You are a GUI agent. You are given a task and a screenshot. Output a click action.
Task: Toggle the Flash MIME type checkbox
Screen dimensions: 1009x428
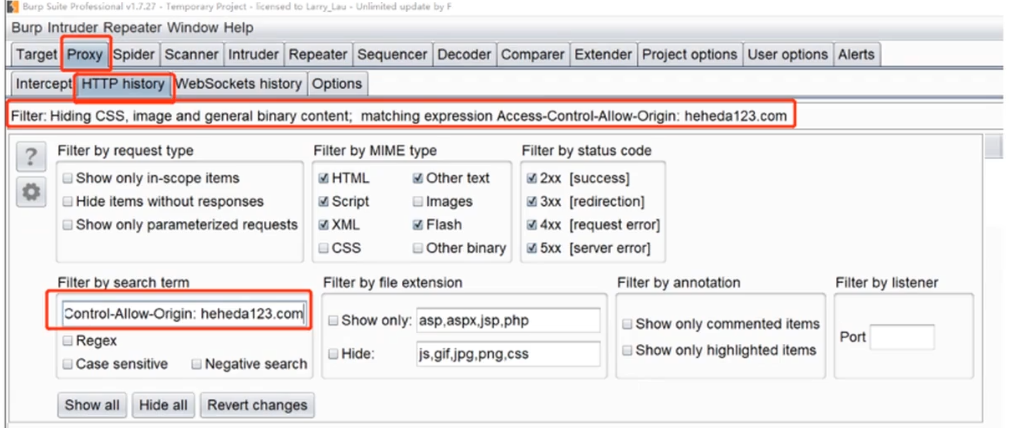click(x=418, y=225)
